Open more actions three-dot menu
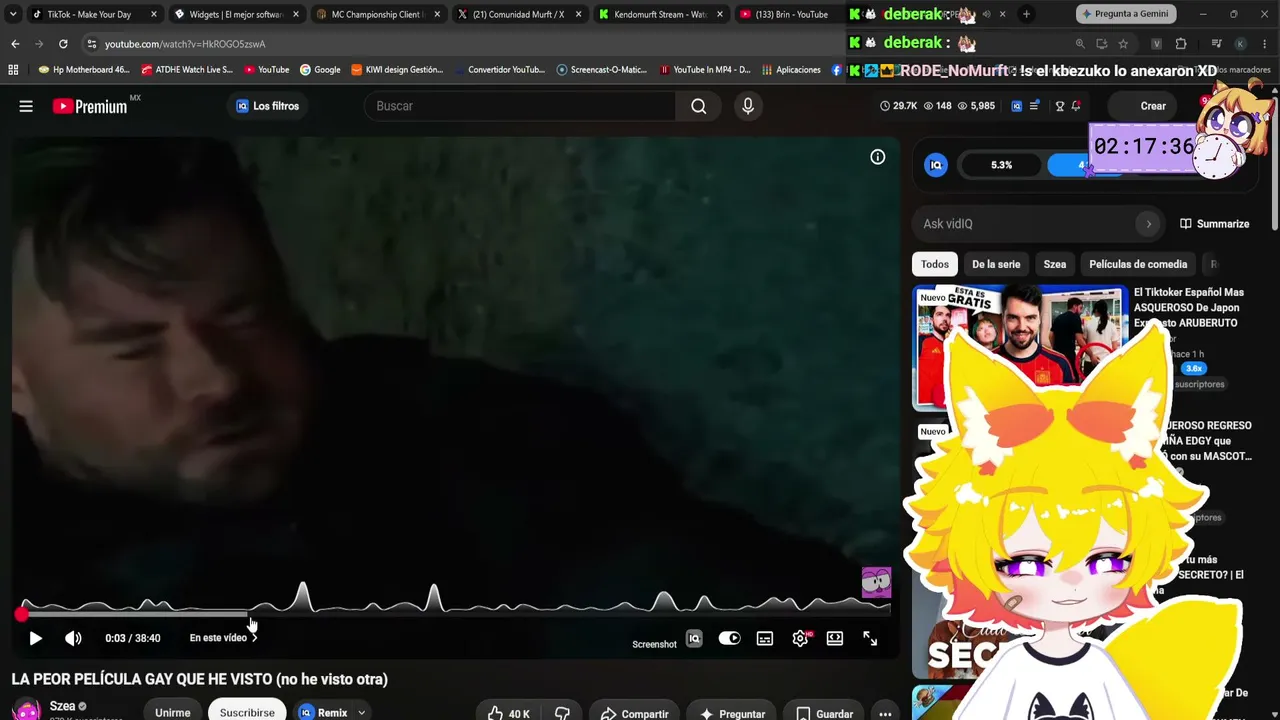The width and height of the screenshot is (1280, 720). pyautogui.click(x=885, y=713)
